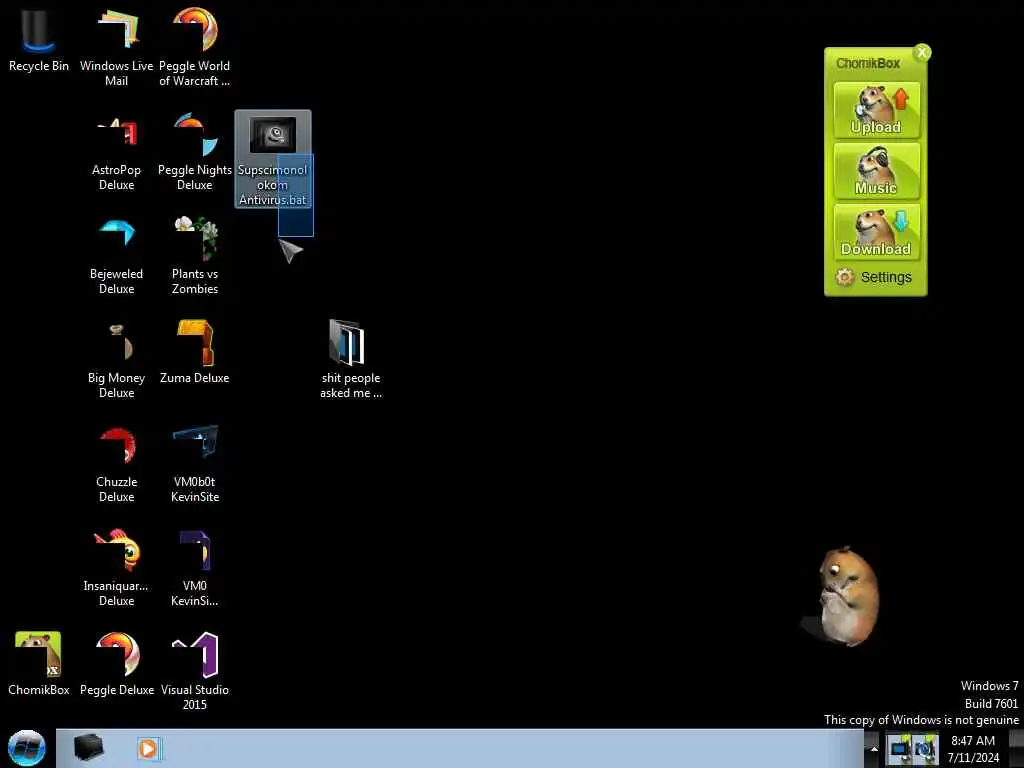Select the 'shit people asked me' folder
The height and width of the screenshot is (768, 1024).
click(351, 359)
